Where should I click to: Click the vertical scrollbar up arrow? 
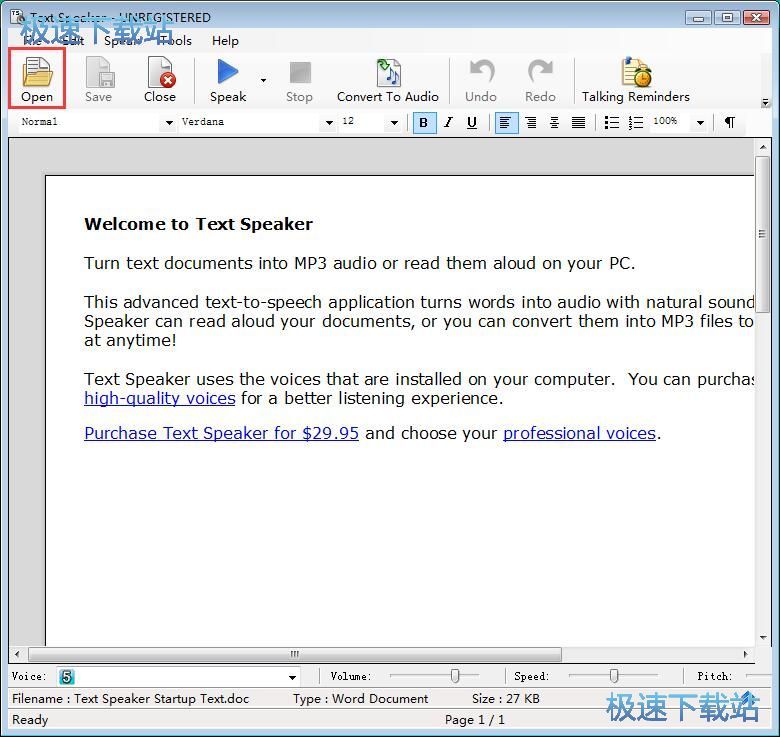(x=763, y=147)
